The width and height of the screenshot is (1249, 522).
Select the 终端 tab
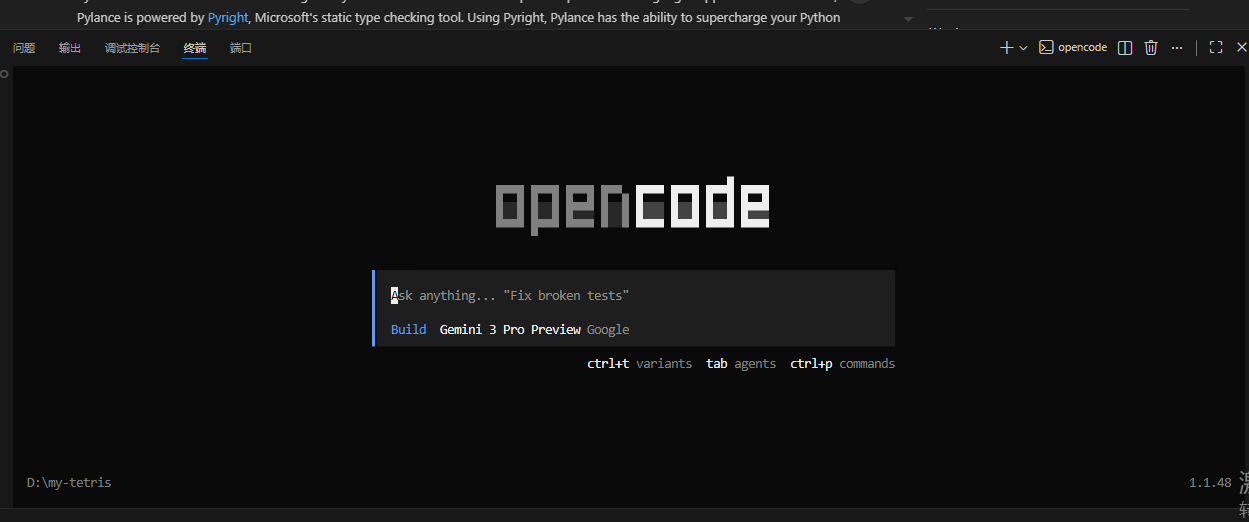pyautogui.click(x=195, y=48)
